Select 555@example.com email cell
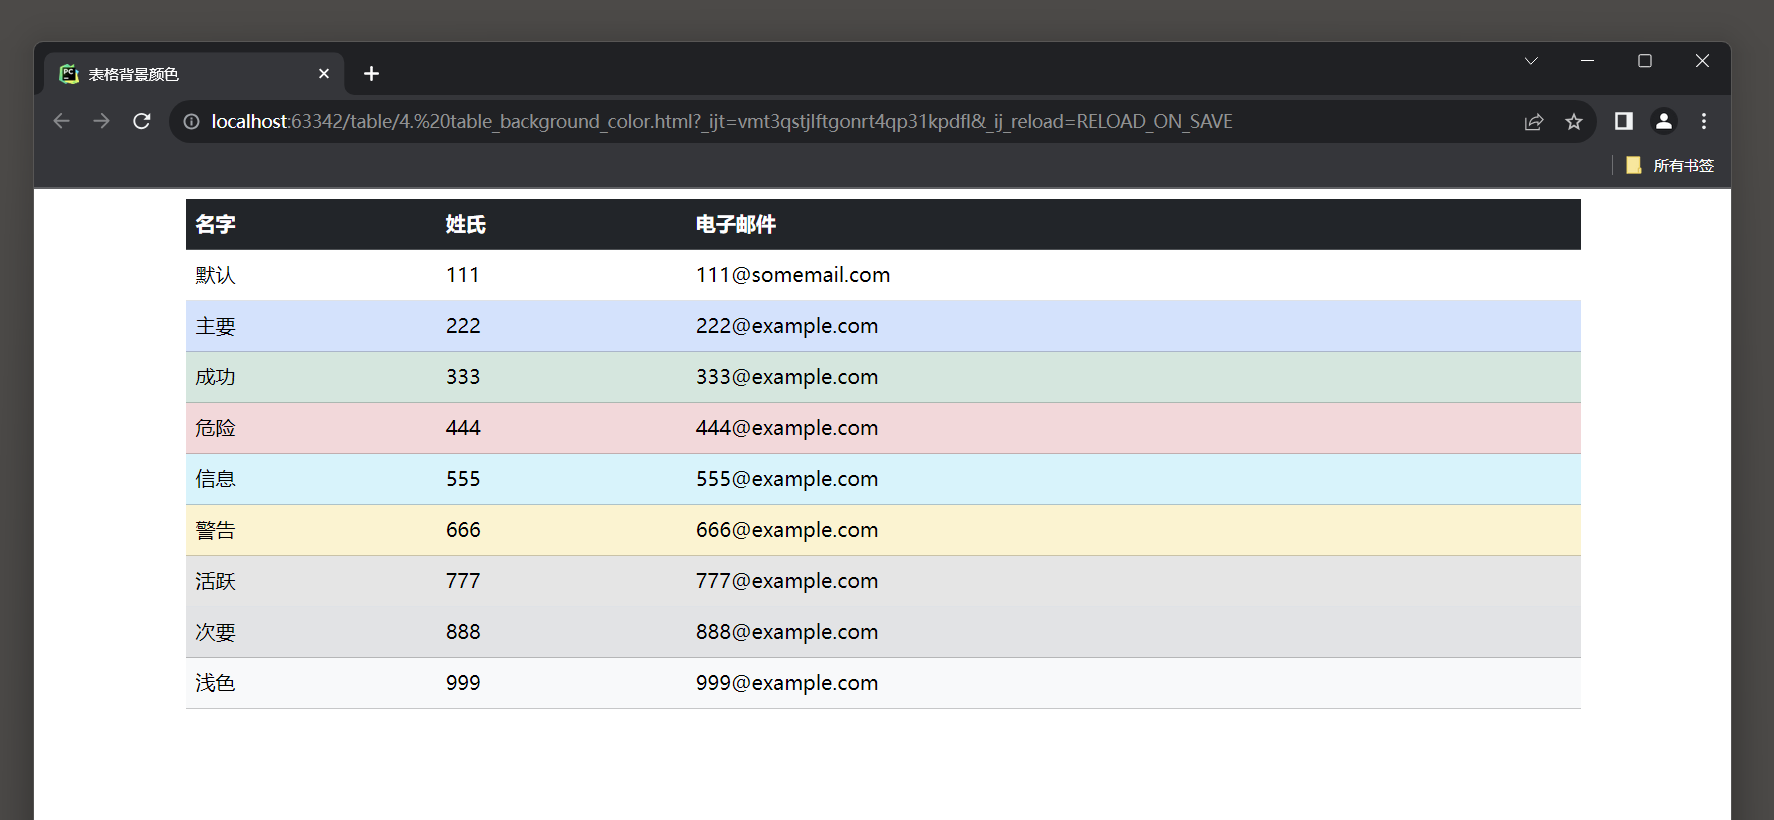The image size is (1774, 820). coord(1133,479)
